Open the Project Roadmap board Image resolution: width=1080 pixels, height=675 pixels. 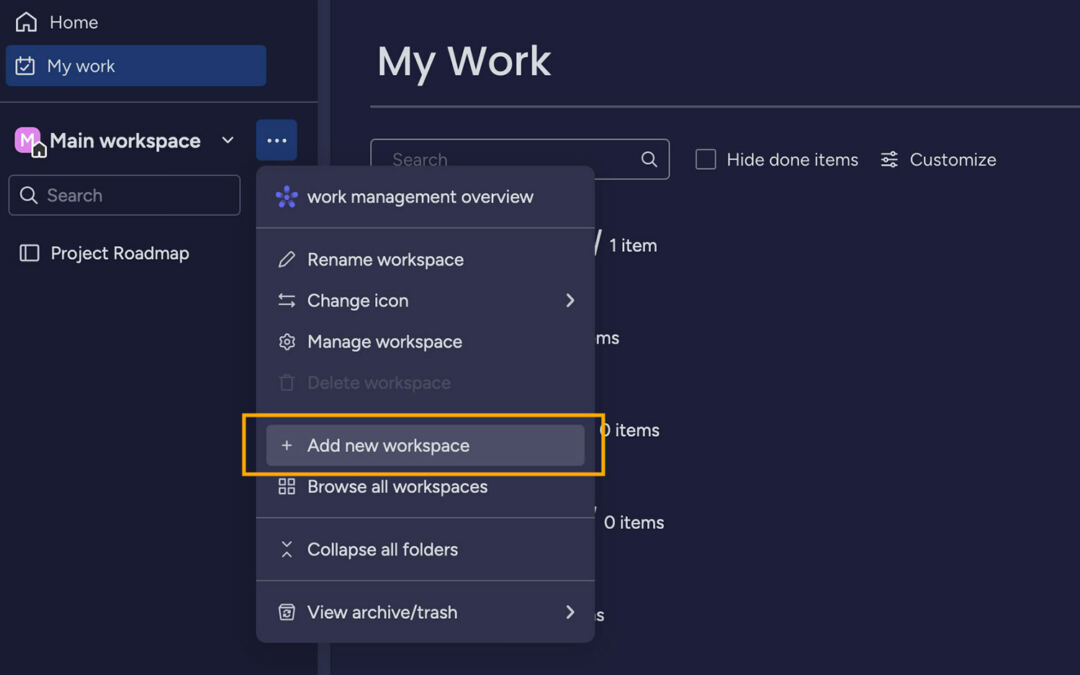tap(120, 254)
